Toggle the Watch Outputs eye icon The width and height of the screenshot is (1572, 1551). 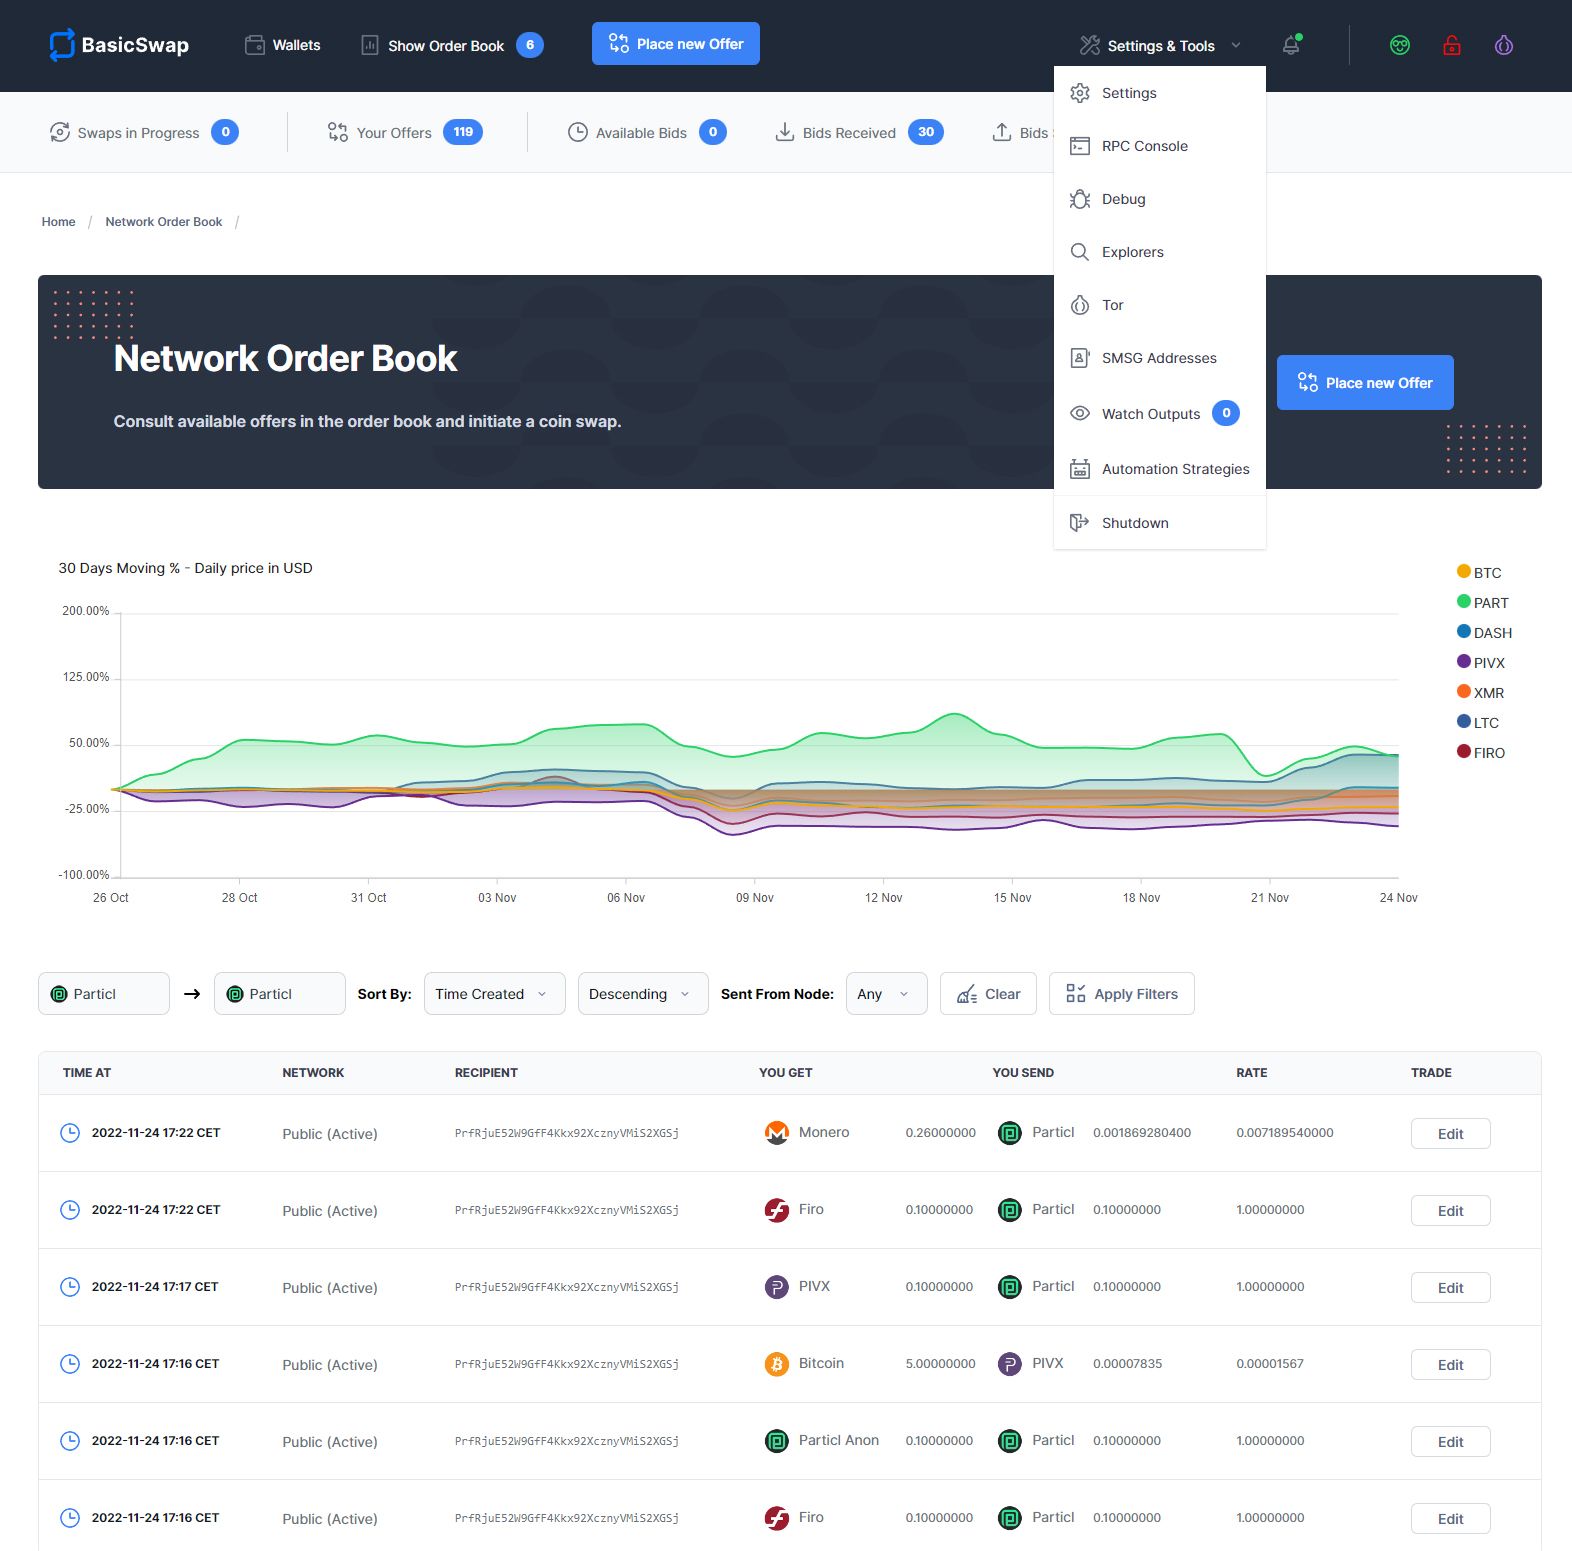(1080, 413)
